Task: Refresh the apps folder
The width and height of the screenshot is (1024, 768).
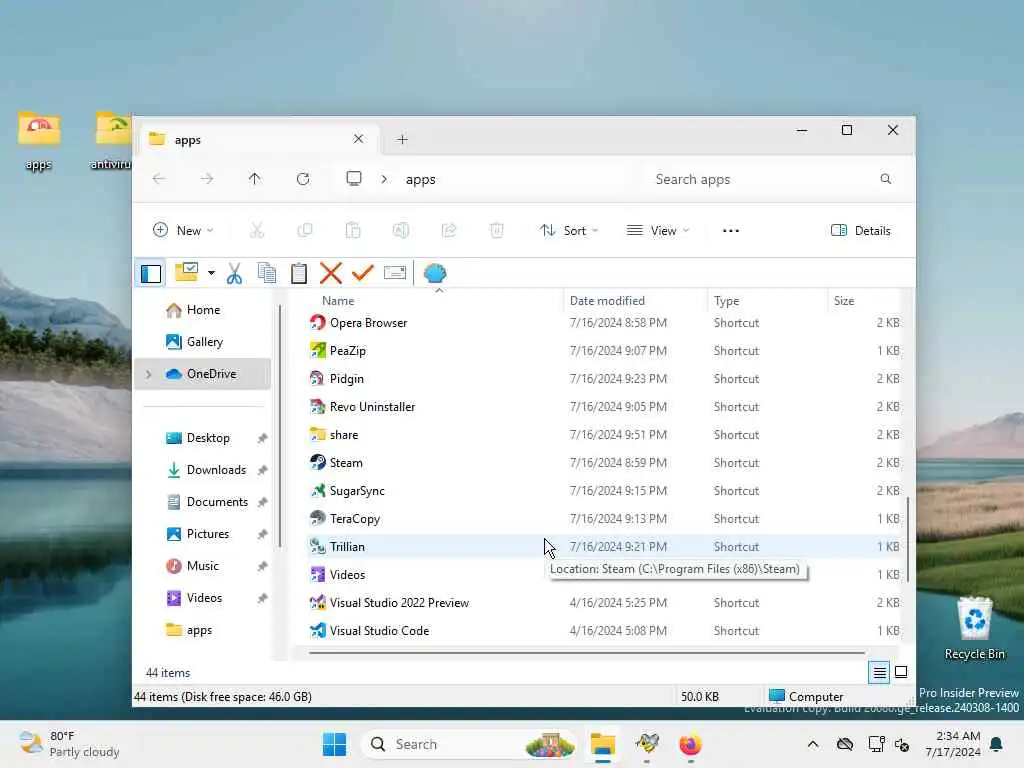Action: point(303,179)
